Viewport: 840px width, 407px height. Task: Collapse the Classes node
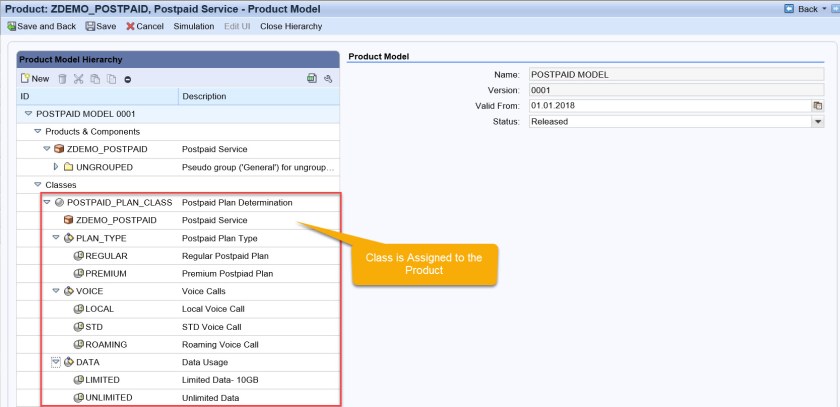[38, 185]
